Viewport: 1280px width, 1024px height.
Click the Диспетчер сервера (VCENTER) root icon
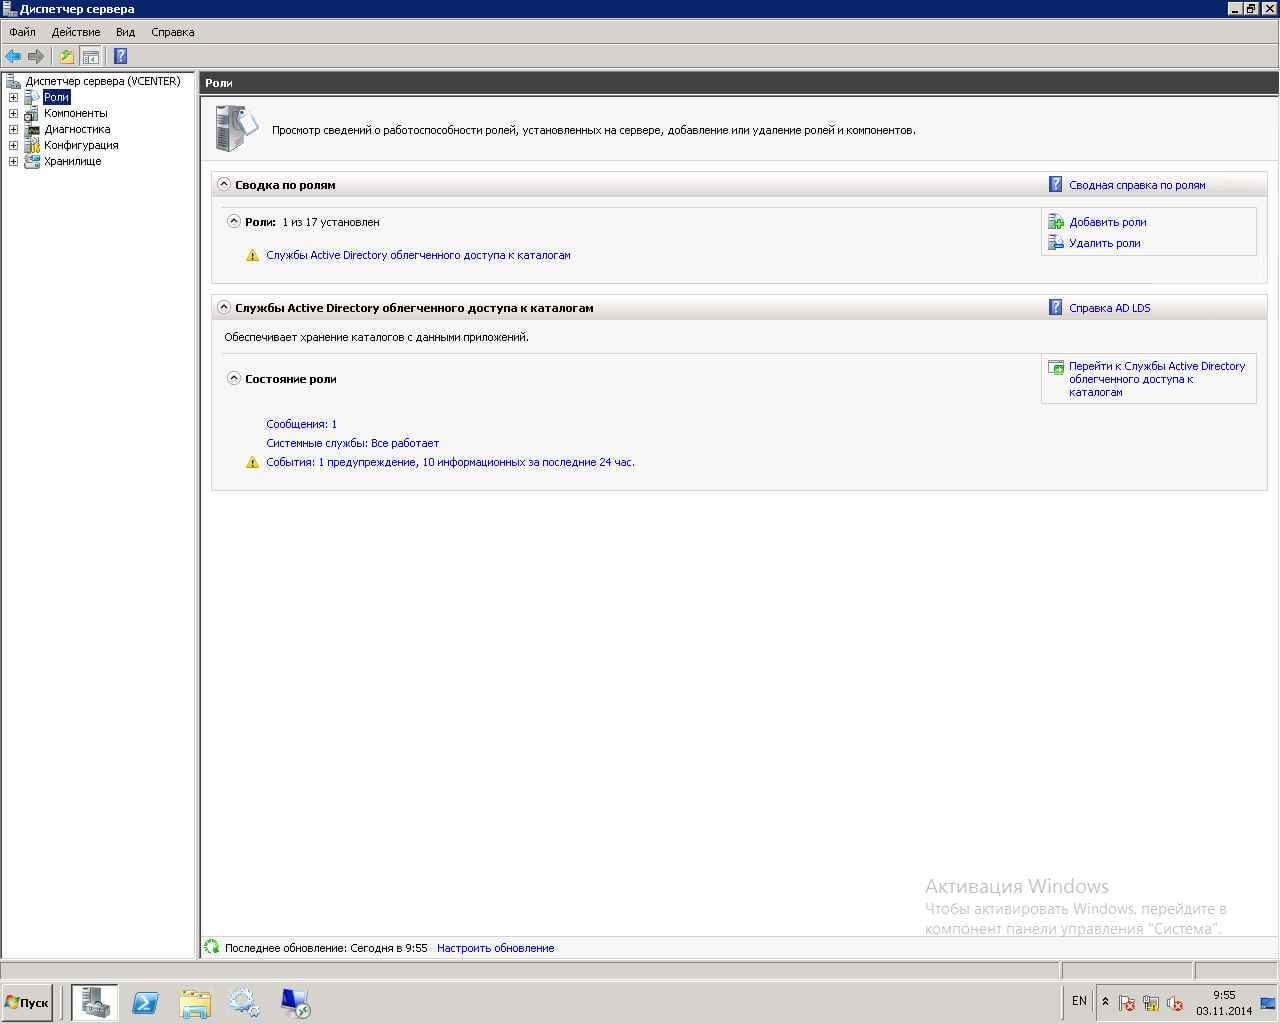coord(13,81)
